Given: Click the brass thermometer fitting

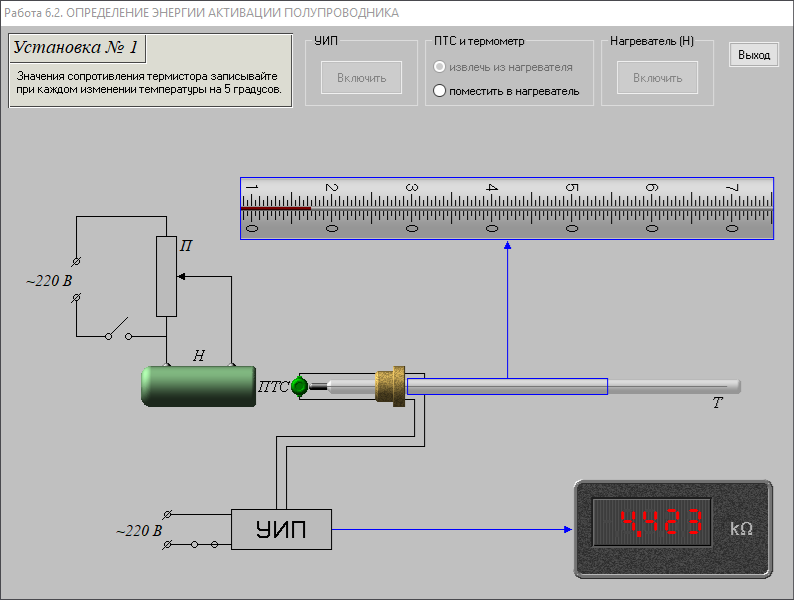Looking at the screenshot, I should [390, 386].
